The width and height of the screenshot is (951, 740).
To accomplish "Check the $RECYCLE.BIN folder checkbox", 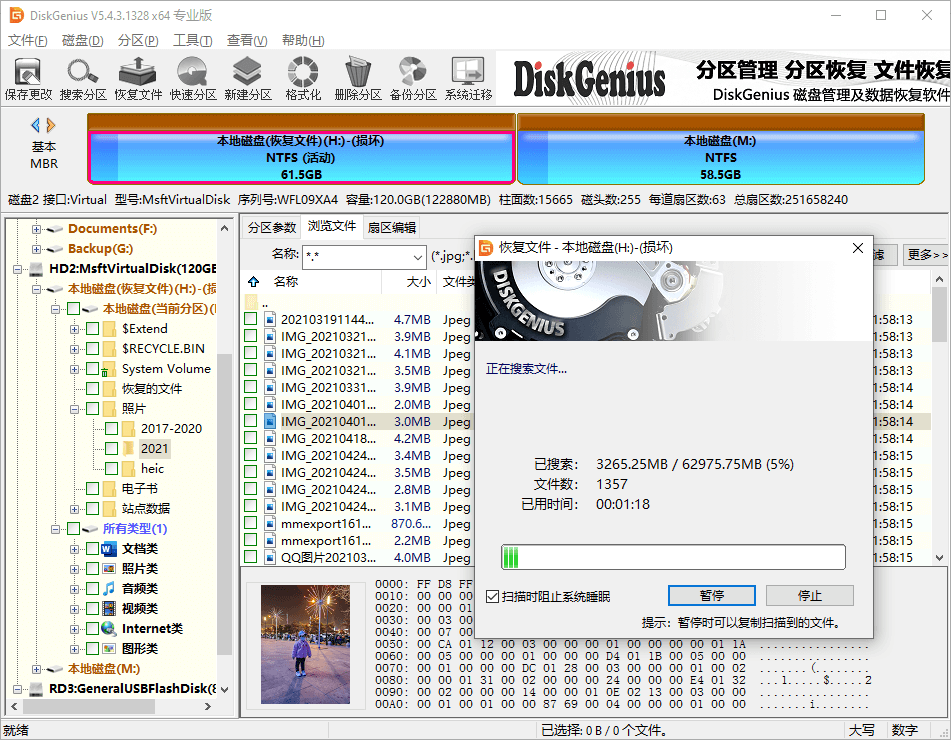I will [92, 349].
